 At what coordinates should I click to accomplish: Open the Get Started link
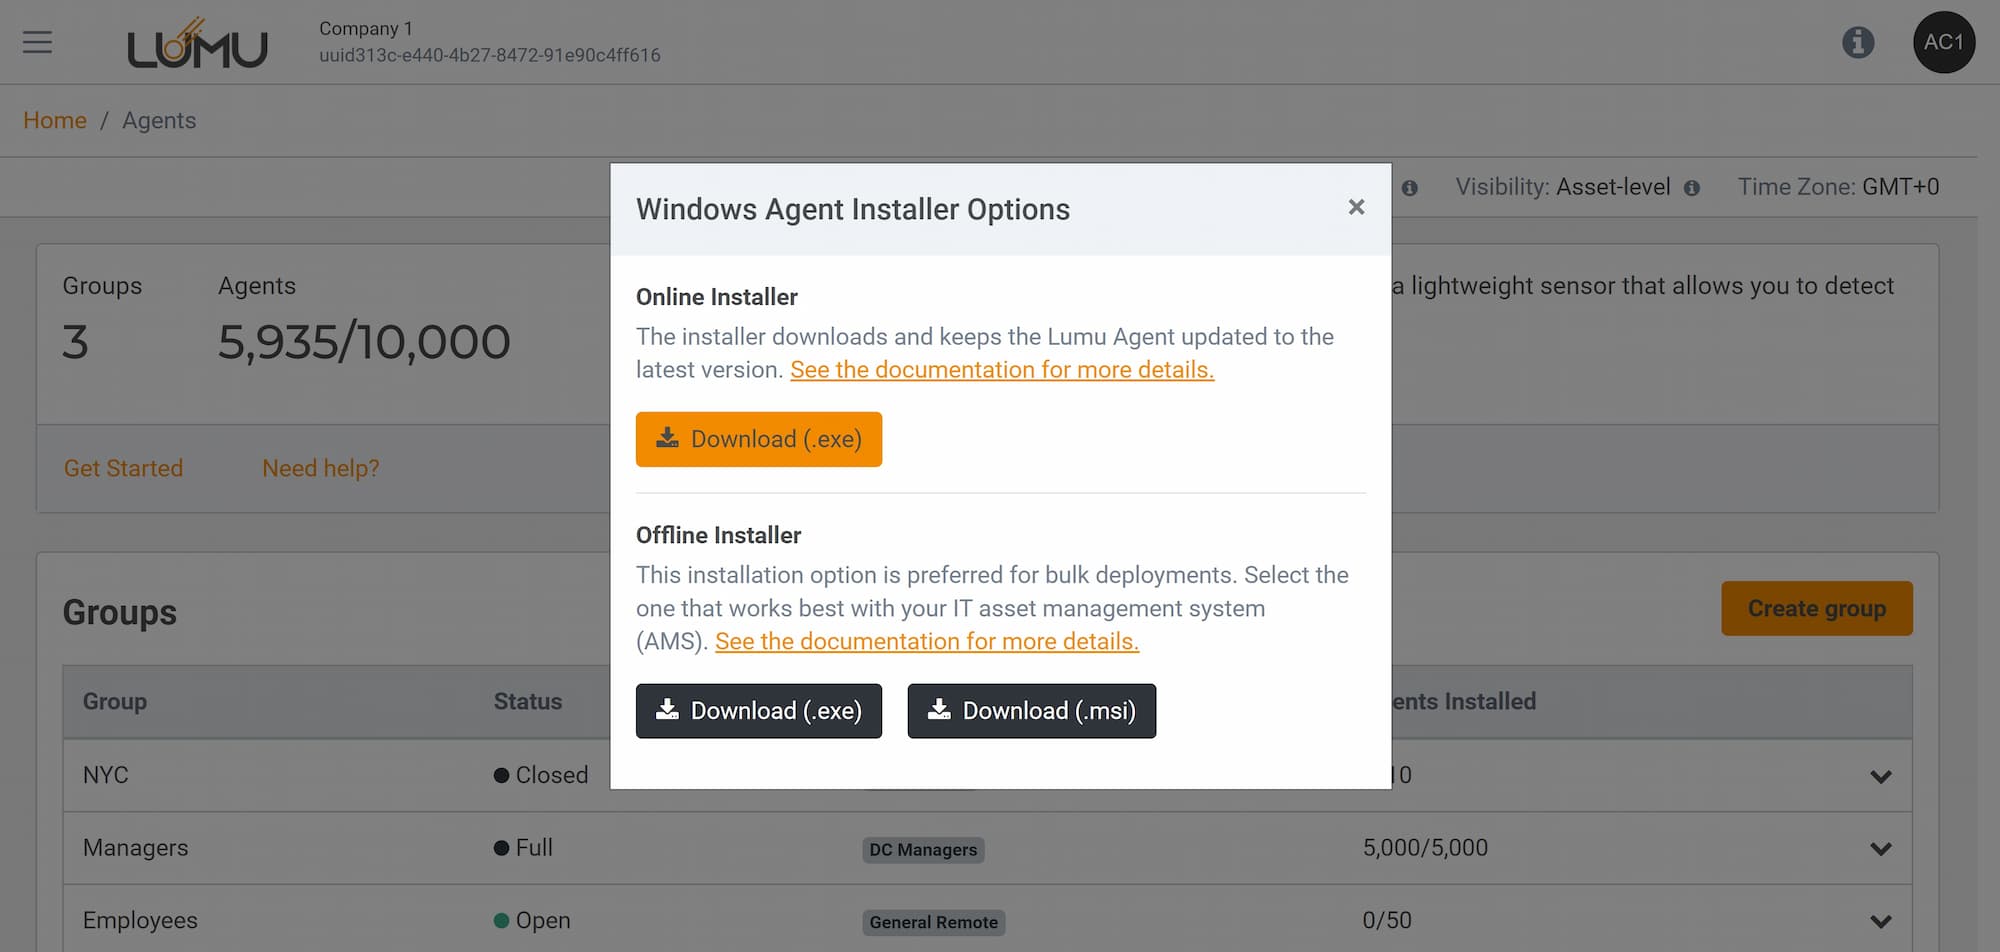click(x=123, y=468)
